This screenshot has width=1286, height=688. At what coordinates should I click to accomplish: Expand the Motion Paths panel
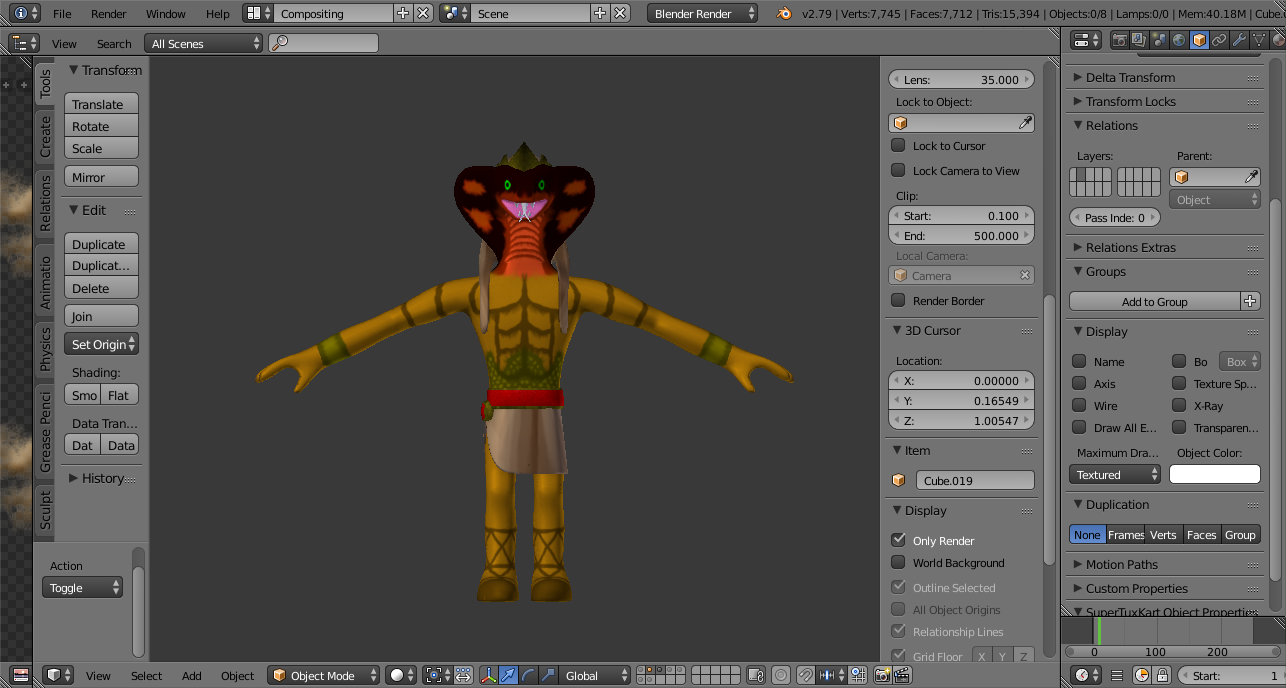pos(1121,565)
